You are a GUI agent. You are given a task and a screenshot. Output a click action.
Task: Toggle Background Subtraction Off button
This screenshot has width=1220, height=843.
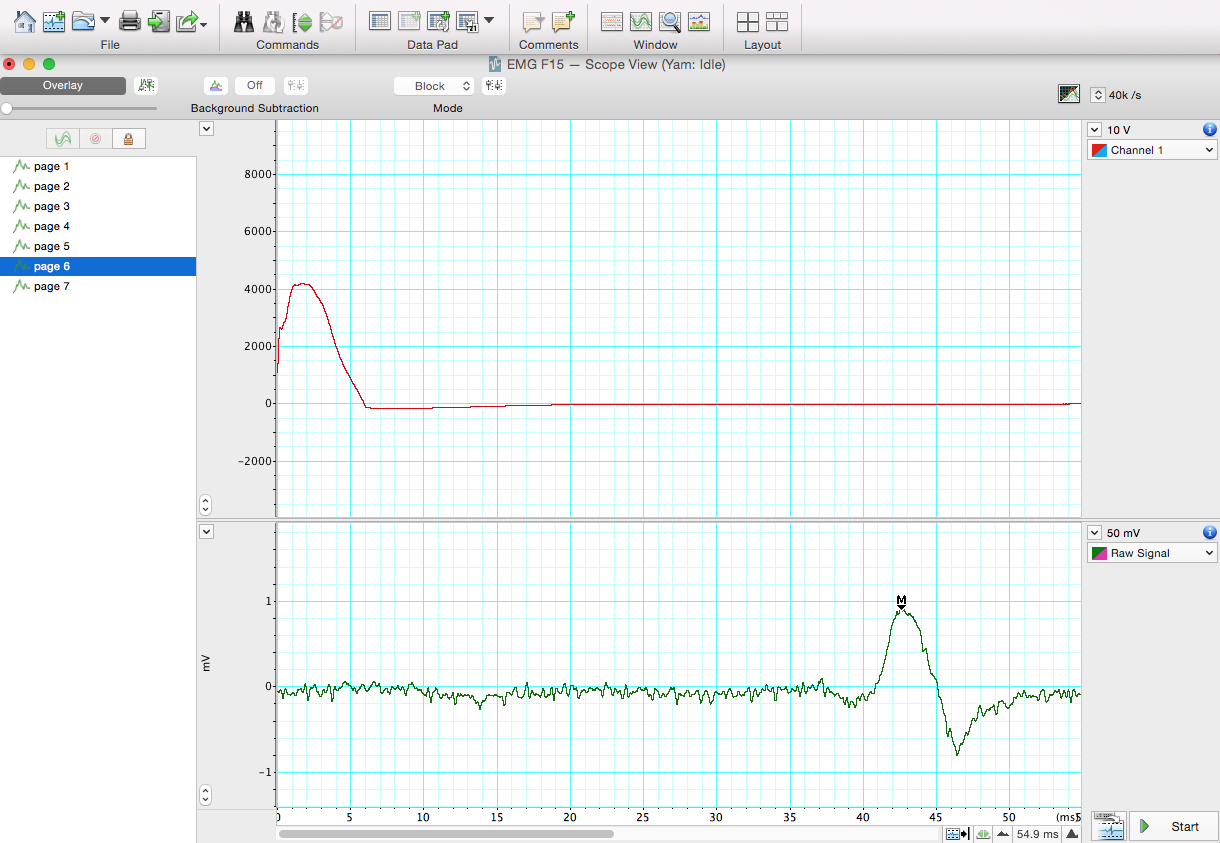click(x=254, y=86)
